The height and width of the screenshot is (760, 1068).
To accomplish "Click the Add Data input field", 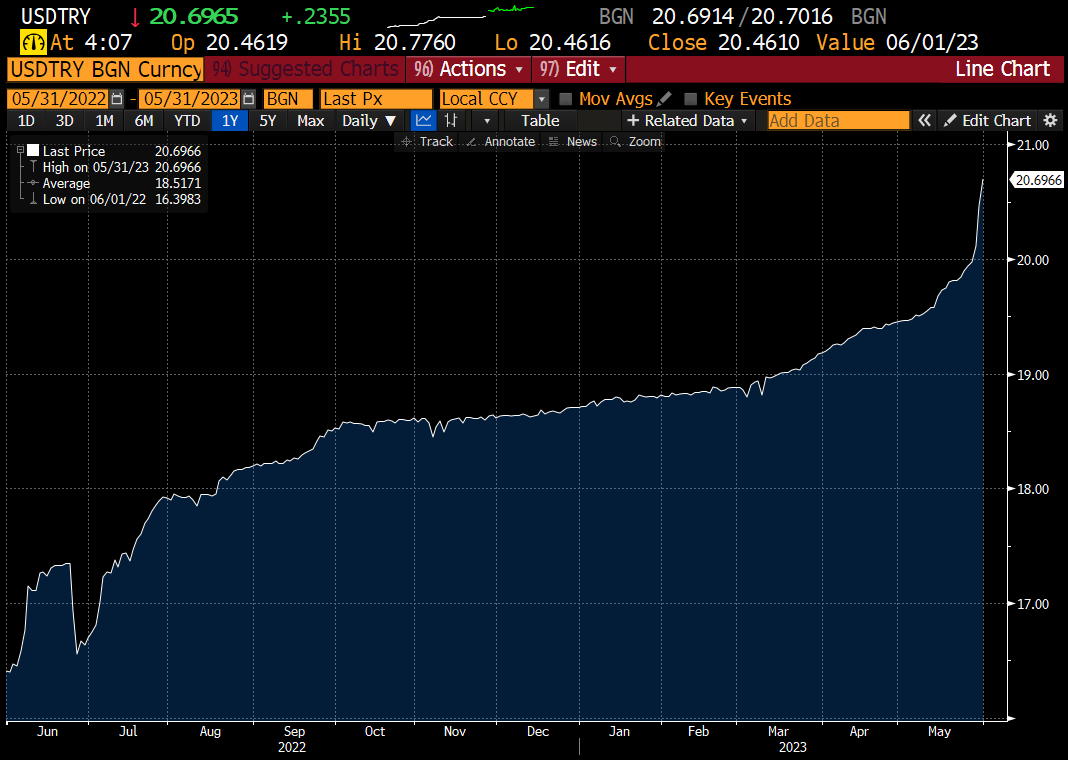I will (838, 120).
